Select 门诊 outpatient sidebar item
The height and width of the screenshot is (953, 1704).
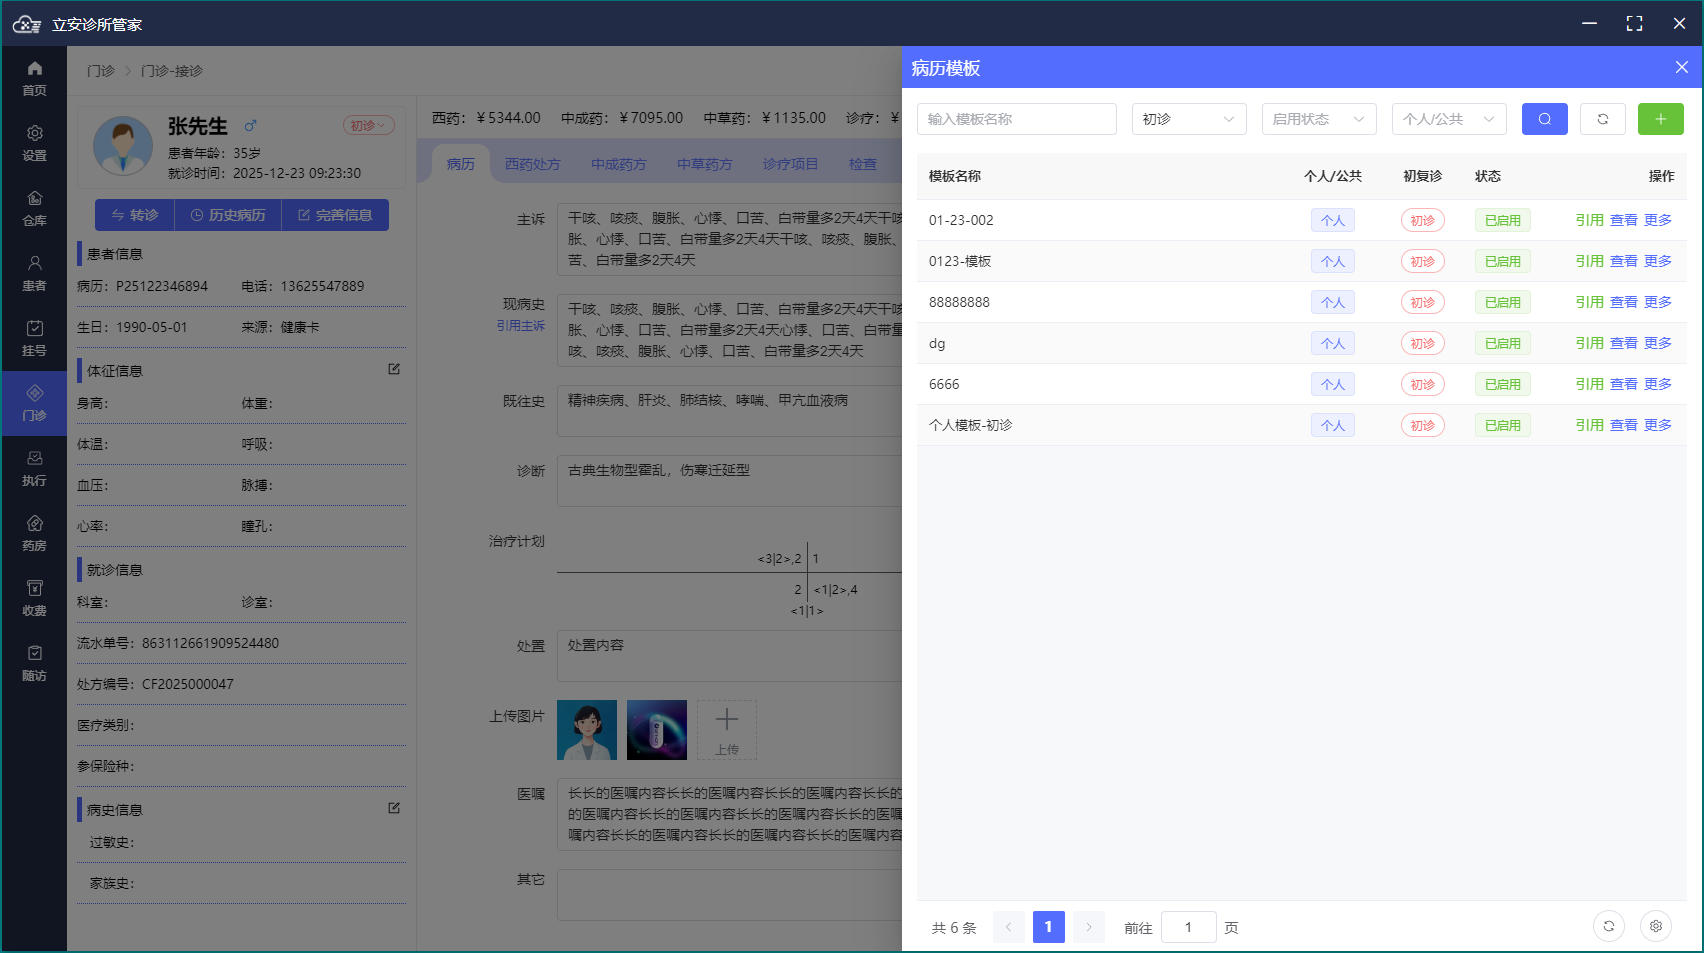tap(34, 403)
